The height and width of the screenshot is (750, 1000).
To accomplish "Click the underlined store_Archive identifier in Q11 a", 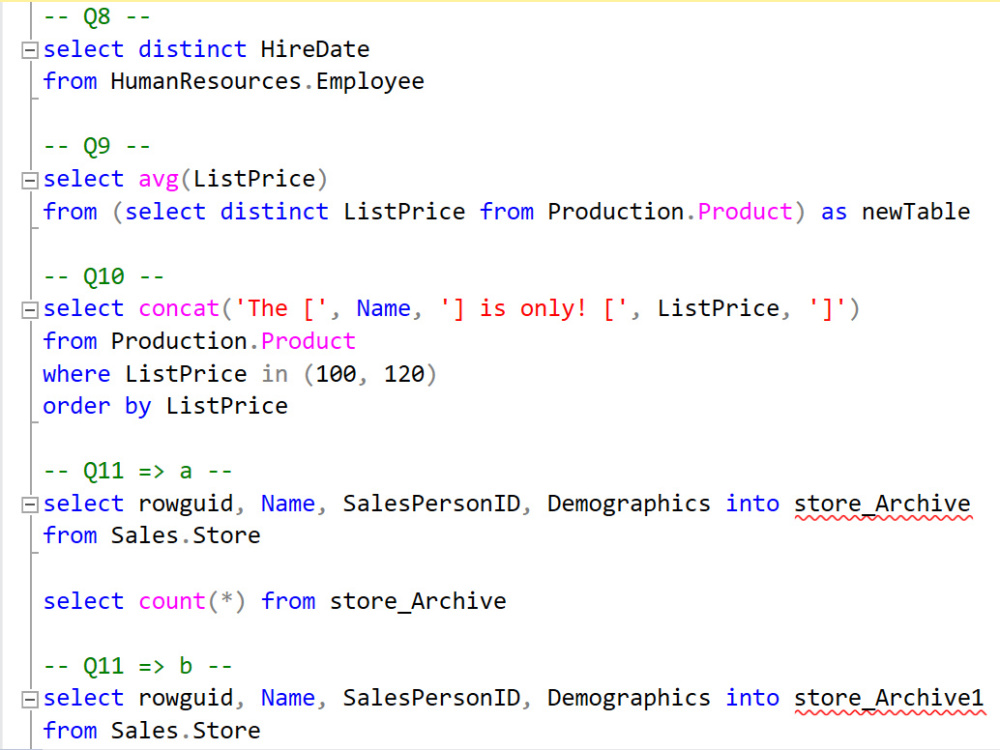I will pyautogui.click(x=883, y=504).
